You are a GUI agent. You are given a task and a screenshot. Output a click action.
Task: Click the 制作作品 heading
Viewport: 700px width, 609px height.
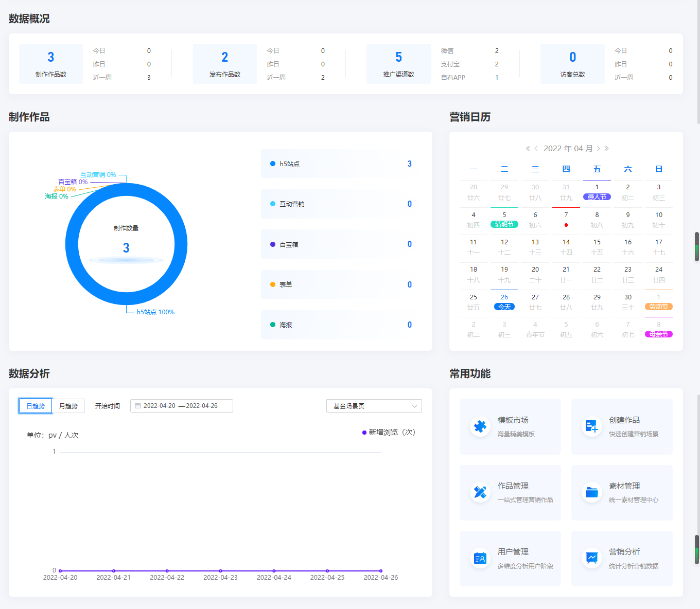(x=29, y=117)
